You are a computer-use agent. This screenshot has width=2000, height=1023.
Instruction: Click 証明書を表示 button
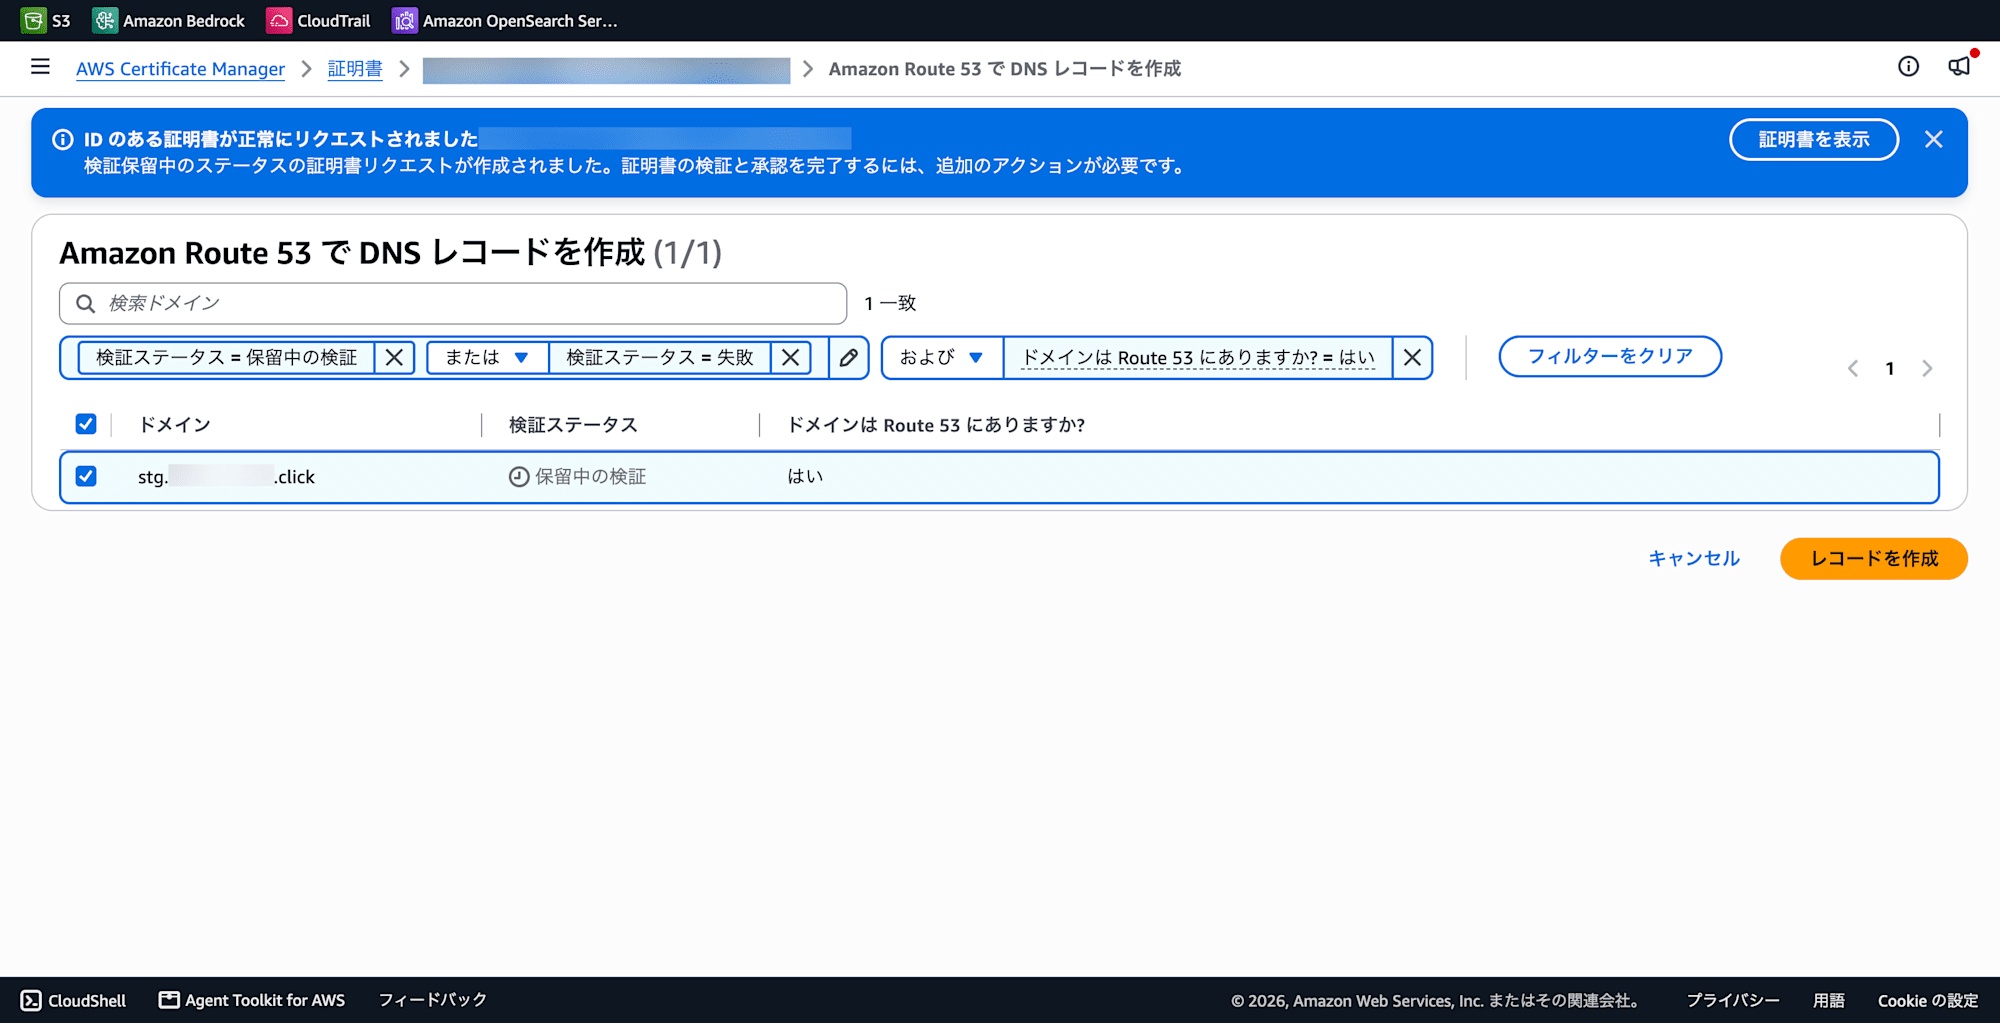click(1814, 139)
